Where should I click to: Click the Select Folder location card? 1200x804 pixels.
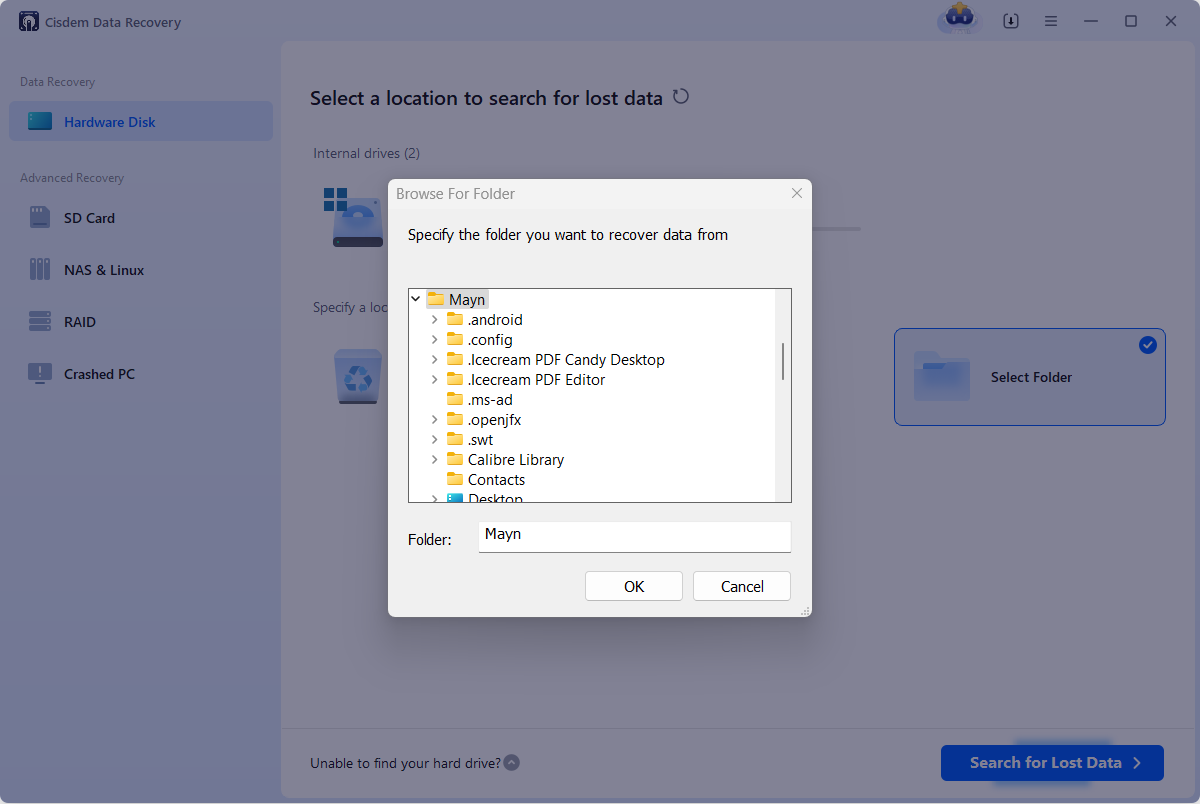pyautogui.click(x=1030, y=377)
